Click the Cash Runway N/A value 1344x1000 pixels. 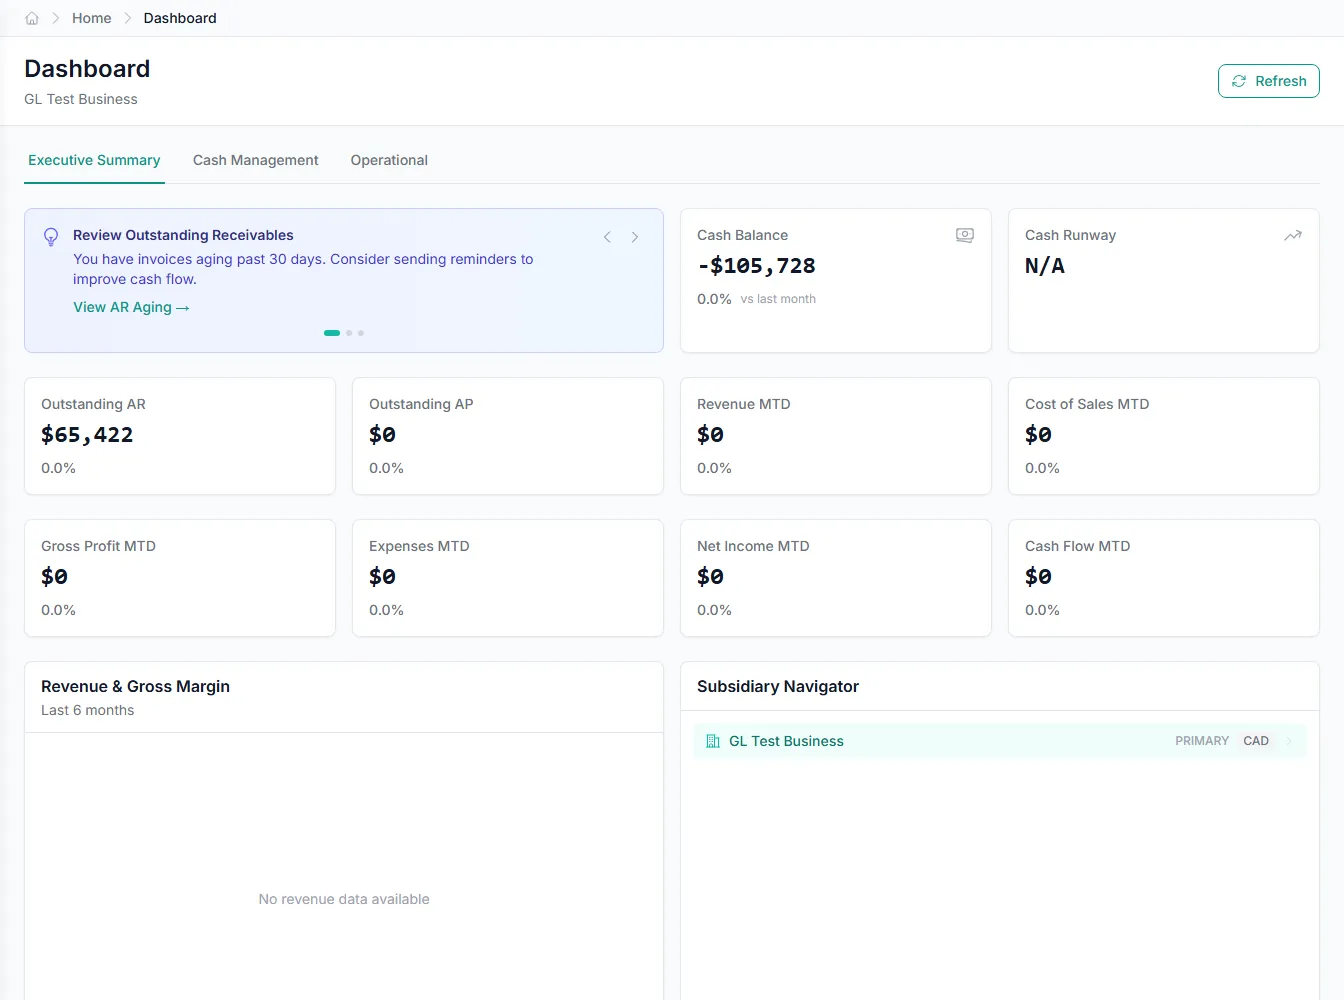tap(1045, 266)
